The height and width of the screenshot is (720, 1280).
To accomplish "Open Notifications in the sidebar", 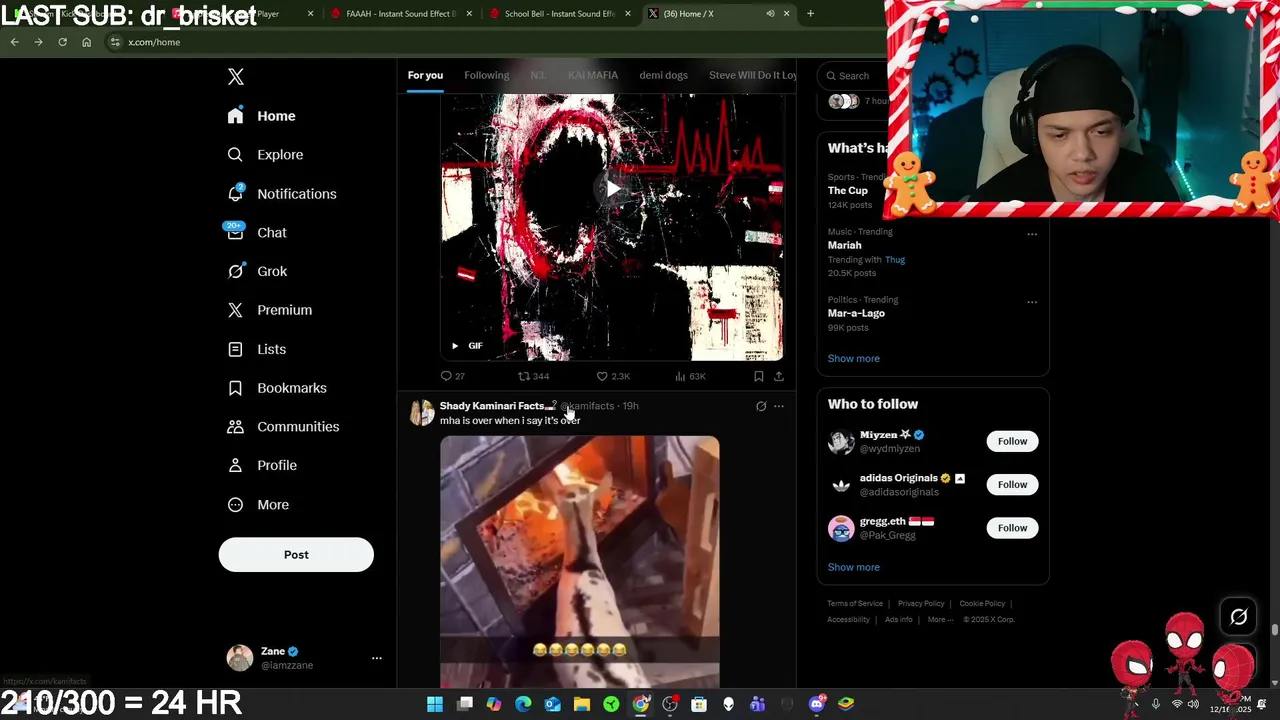I will (282, 194).
